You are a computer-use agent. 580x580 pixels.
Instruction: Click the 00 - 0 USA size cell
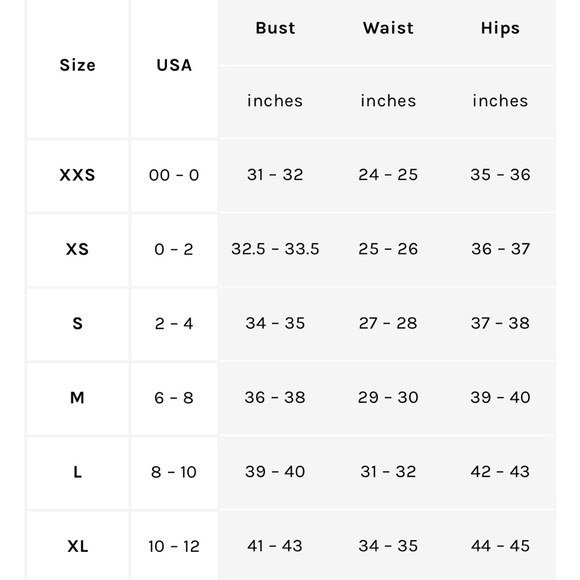click(x=174, y=175)
